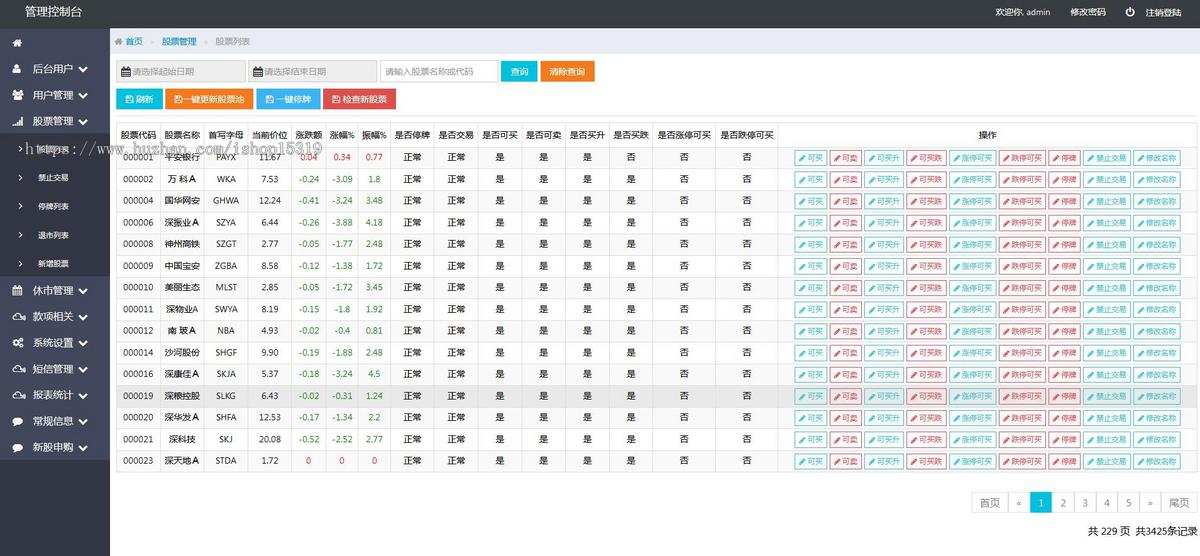Expand the 短信管理 menu chevron
Image resolution: width=1200 pixels, height=556 pixels.
(x=83, y=370)
